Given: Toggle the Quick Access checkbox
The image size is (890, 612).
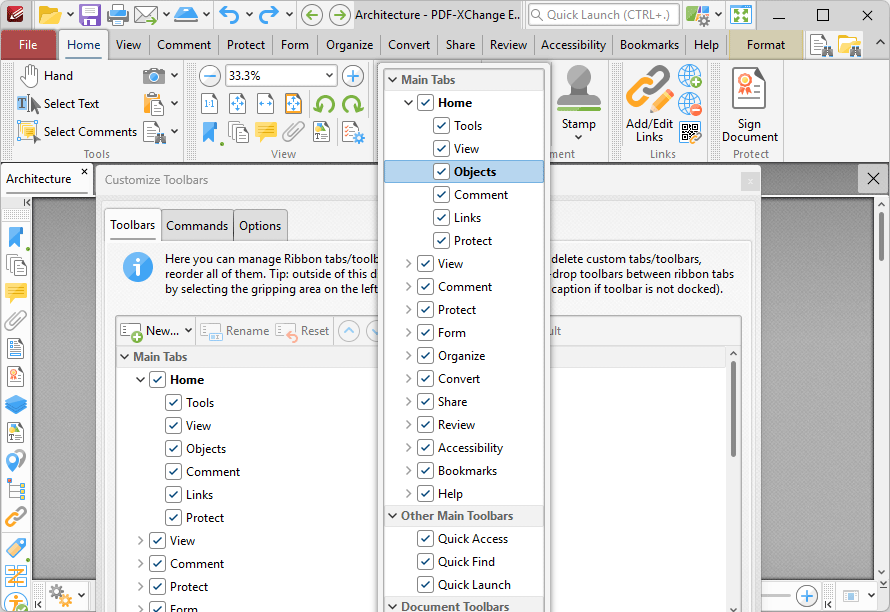Looking at the screenshot, I should 425,538.
